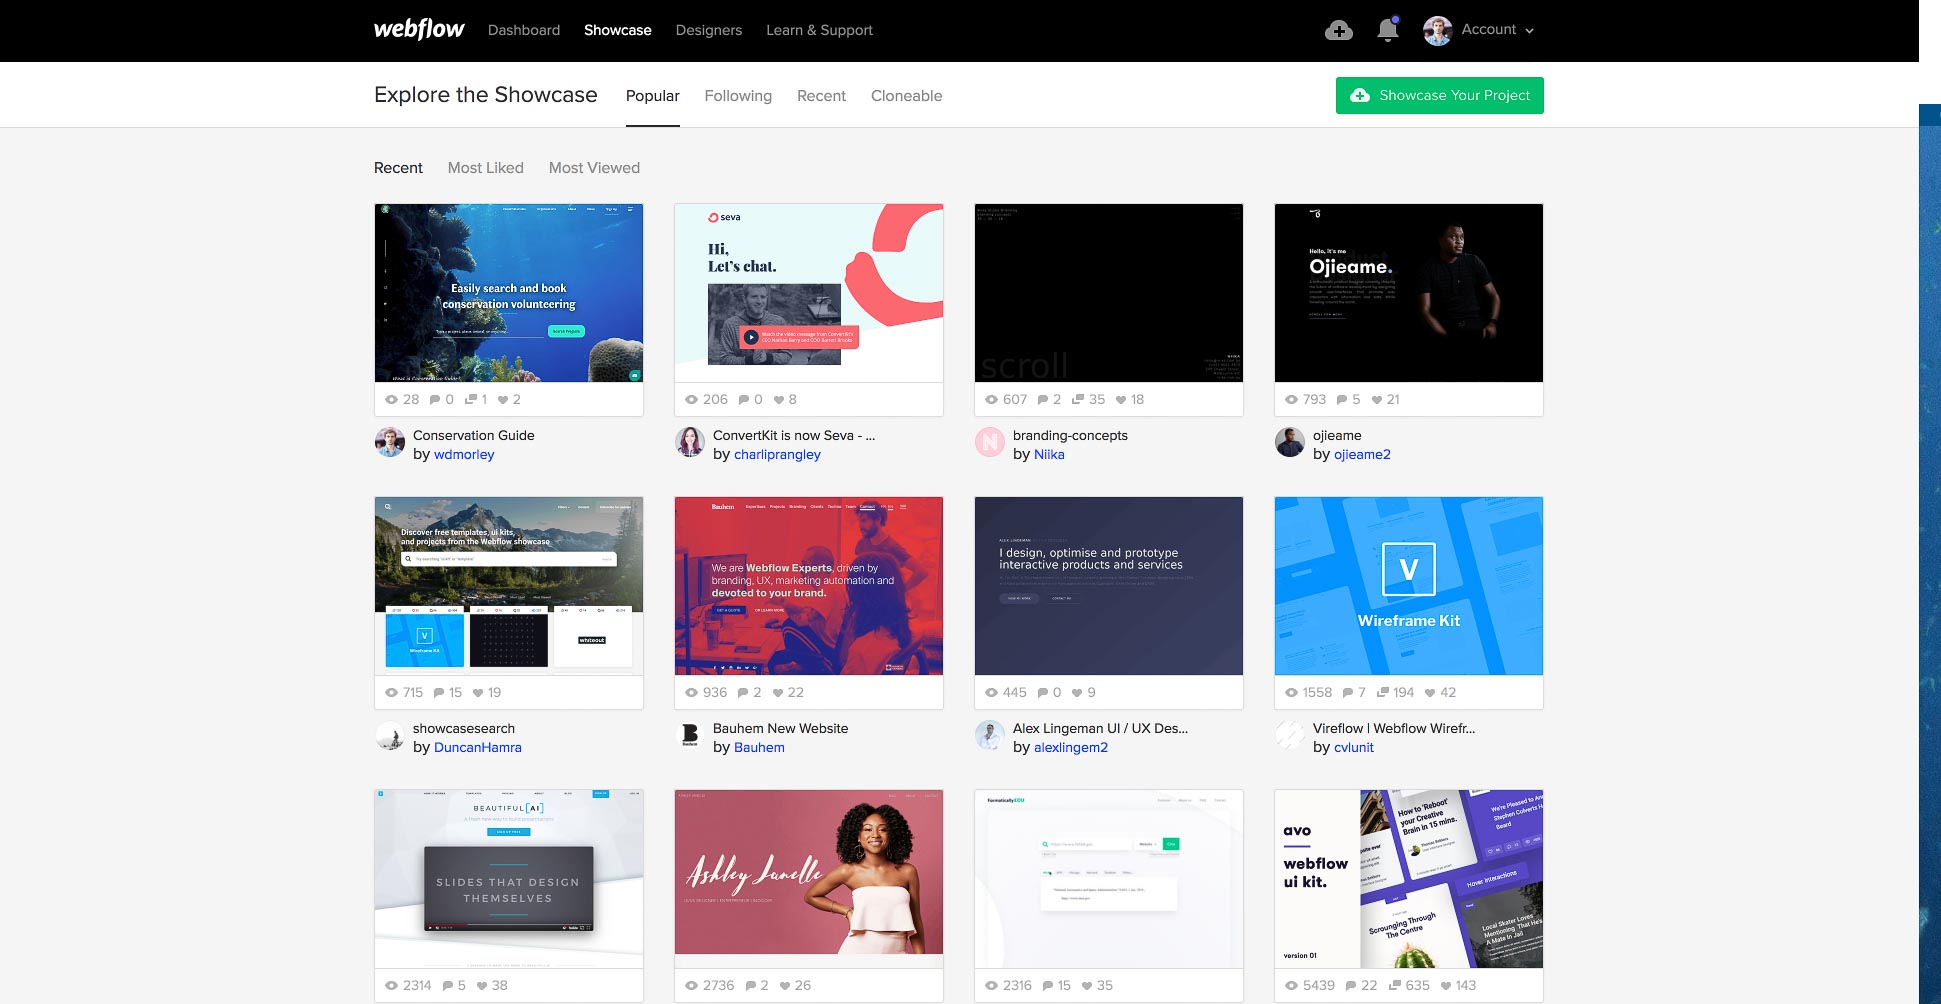Open the showcasesearch project thumbnail
Image resolution: width=1941 pixels, height=1004 pixels.
(x=509, y=586)
